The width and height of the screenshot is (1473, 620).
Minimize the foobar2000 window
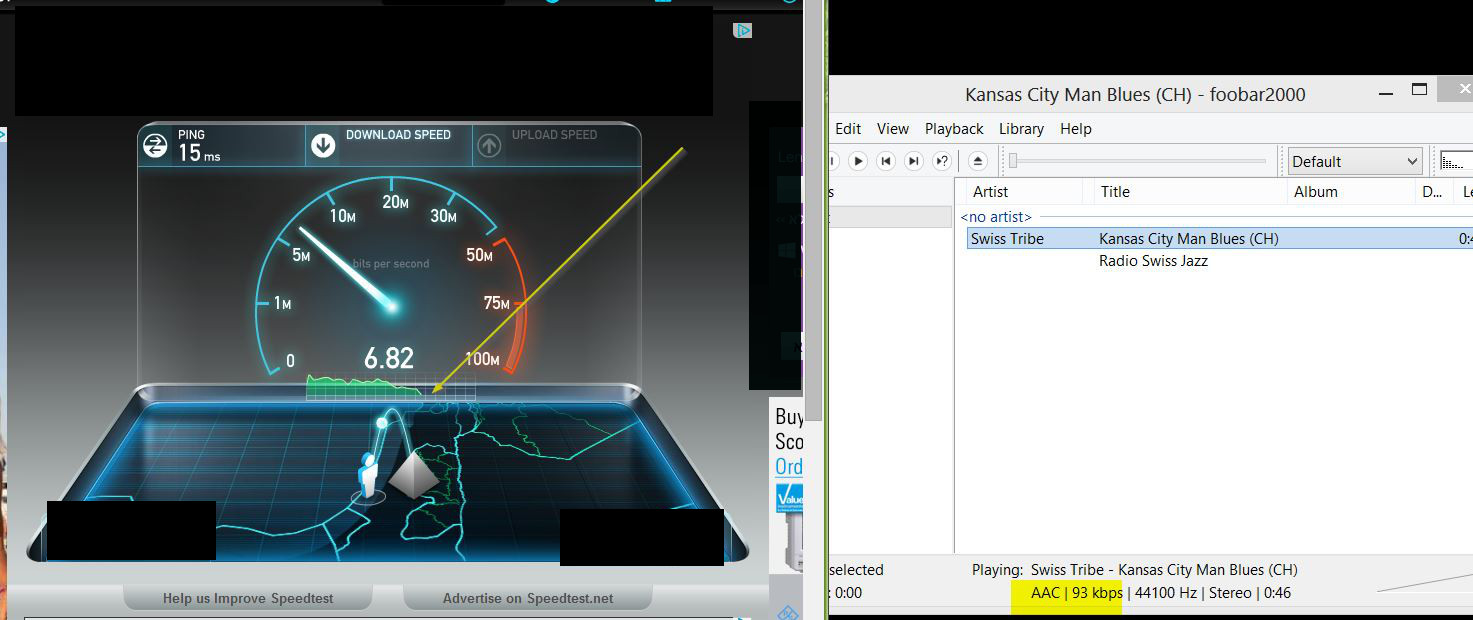1386,93
